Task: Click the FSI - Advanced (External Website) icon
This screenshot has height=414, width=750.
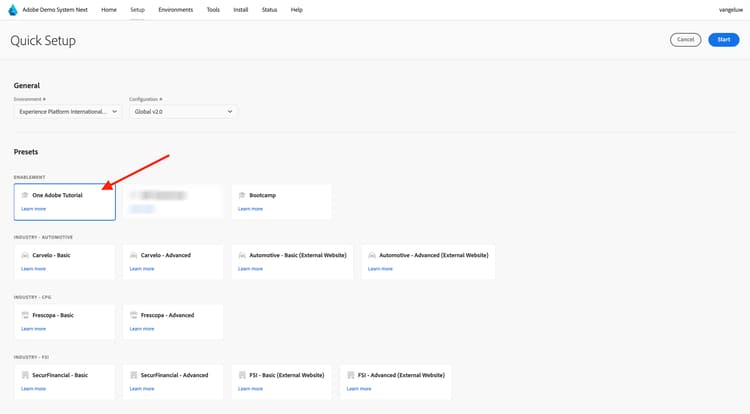Action: coord(351,375)
